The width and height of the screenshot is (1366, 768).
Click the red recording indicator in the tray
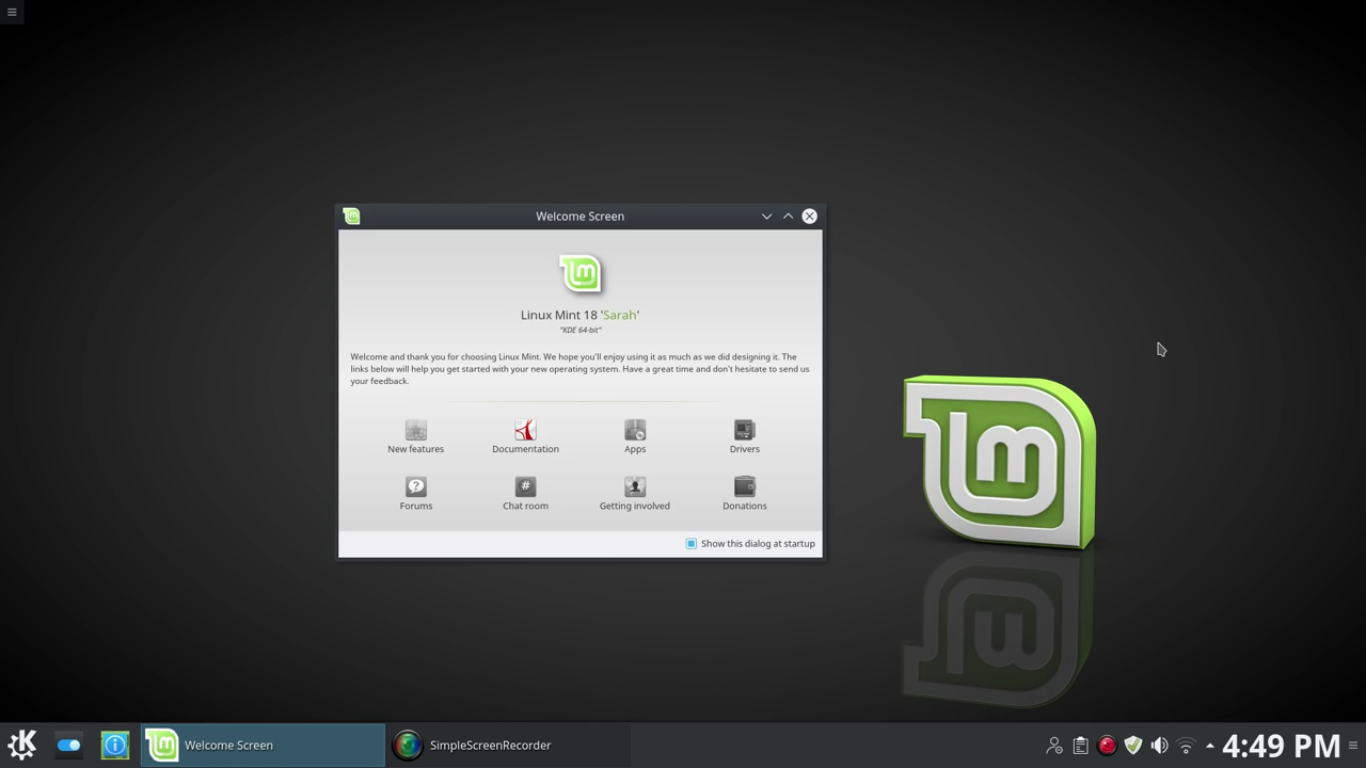(x=1107, y=745)
